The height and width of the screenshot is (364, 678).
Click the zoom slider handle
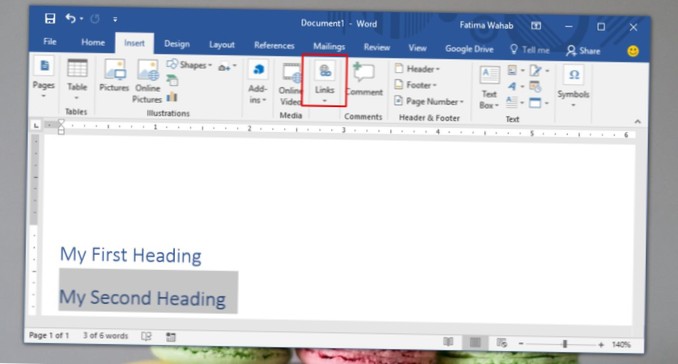pos(565,344)
